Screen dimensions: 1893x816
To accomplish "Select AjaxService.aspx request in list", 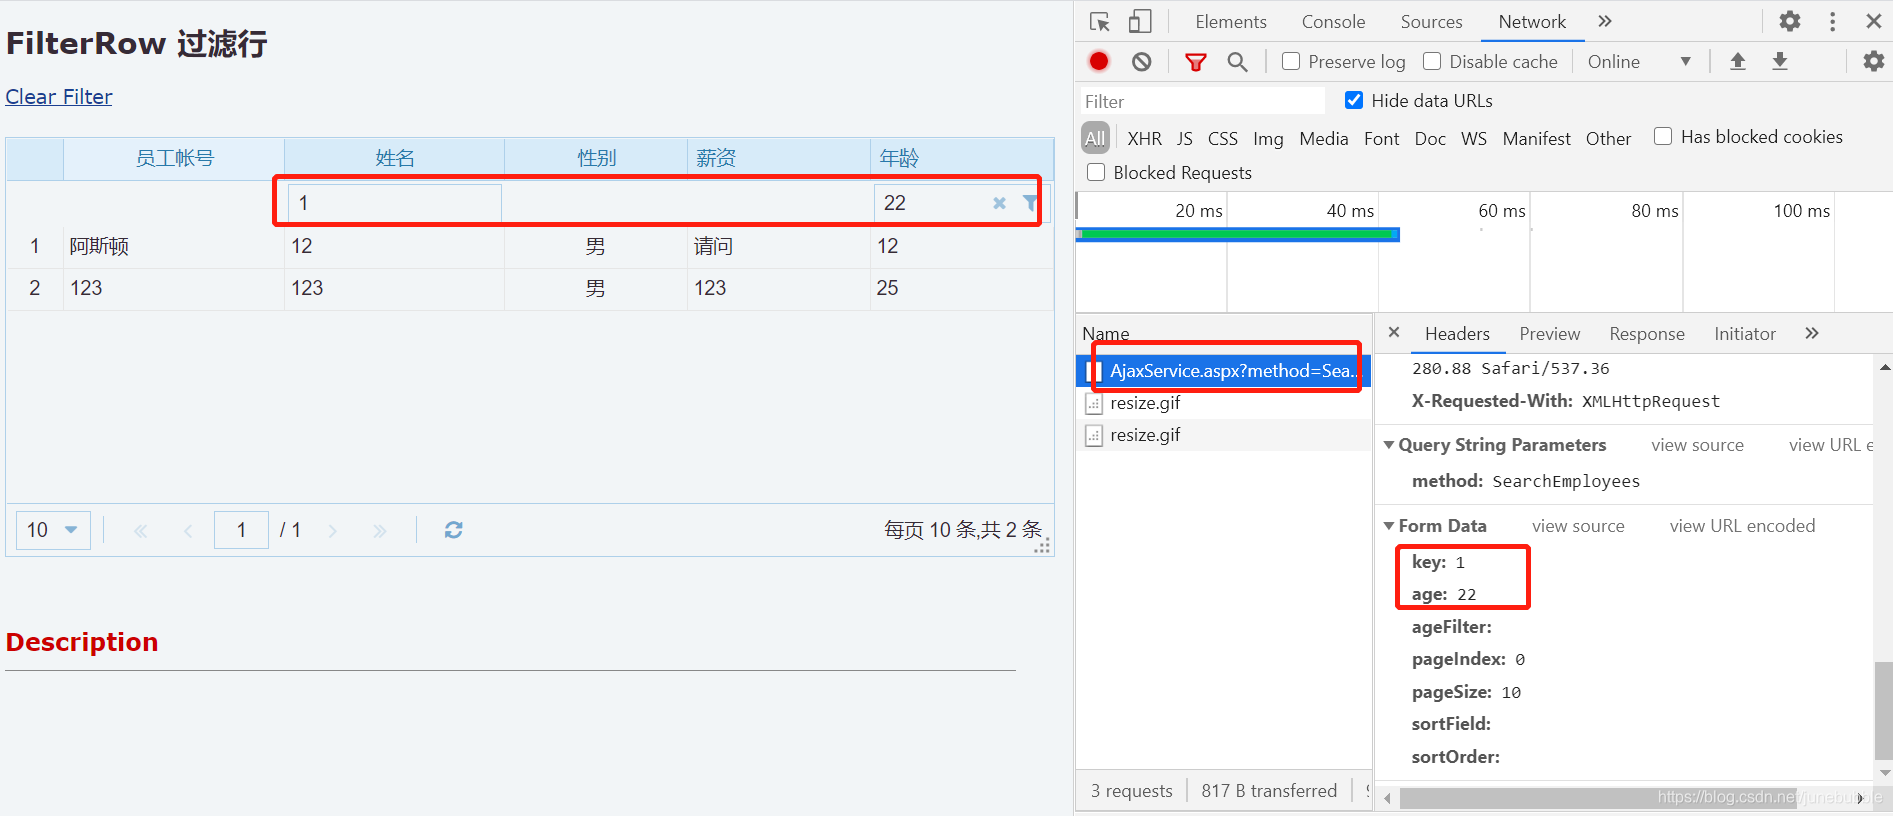I will click(1223, 371).
